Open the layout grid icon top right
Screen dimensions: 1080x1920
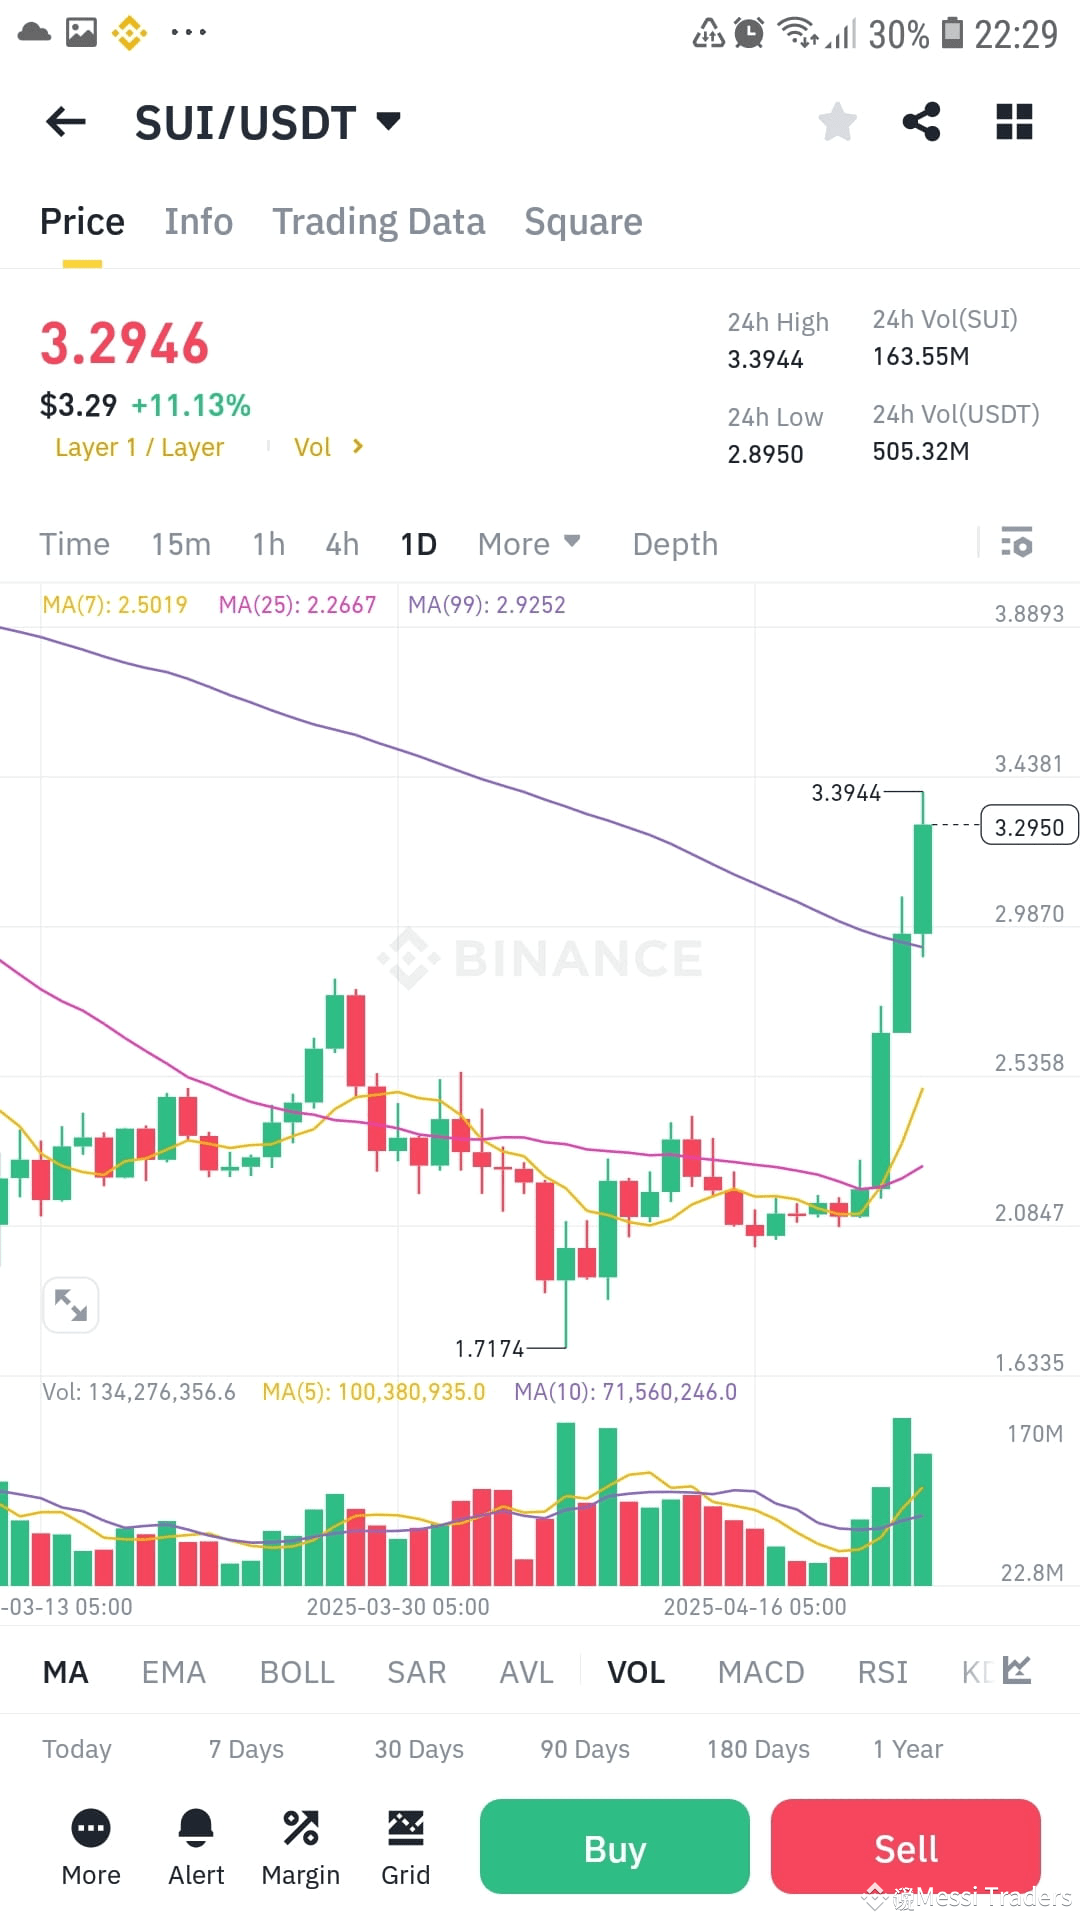pyautogui.click(x=1014, y=121)
